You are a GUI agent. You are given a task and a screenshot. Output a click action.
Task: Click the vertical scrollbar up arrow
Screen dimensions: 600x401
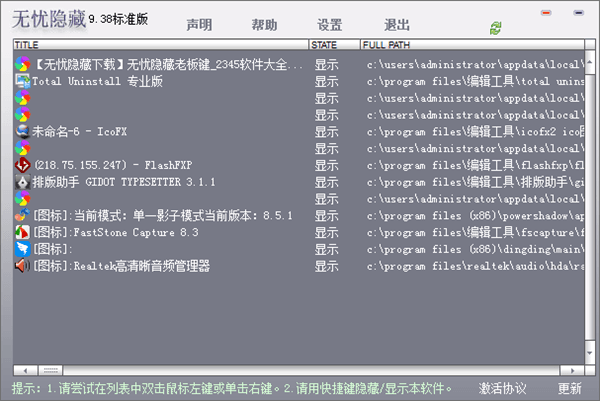click(589, 62)
